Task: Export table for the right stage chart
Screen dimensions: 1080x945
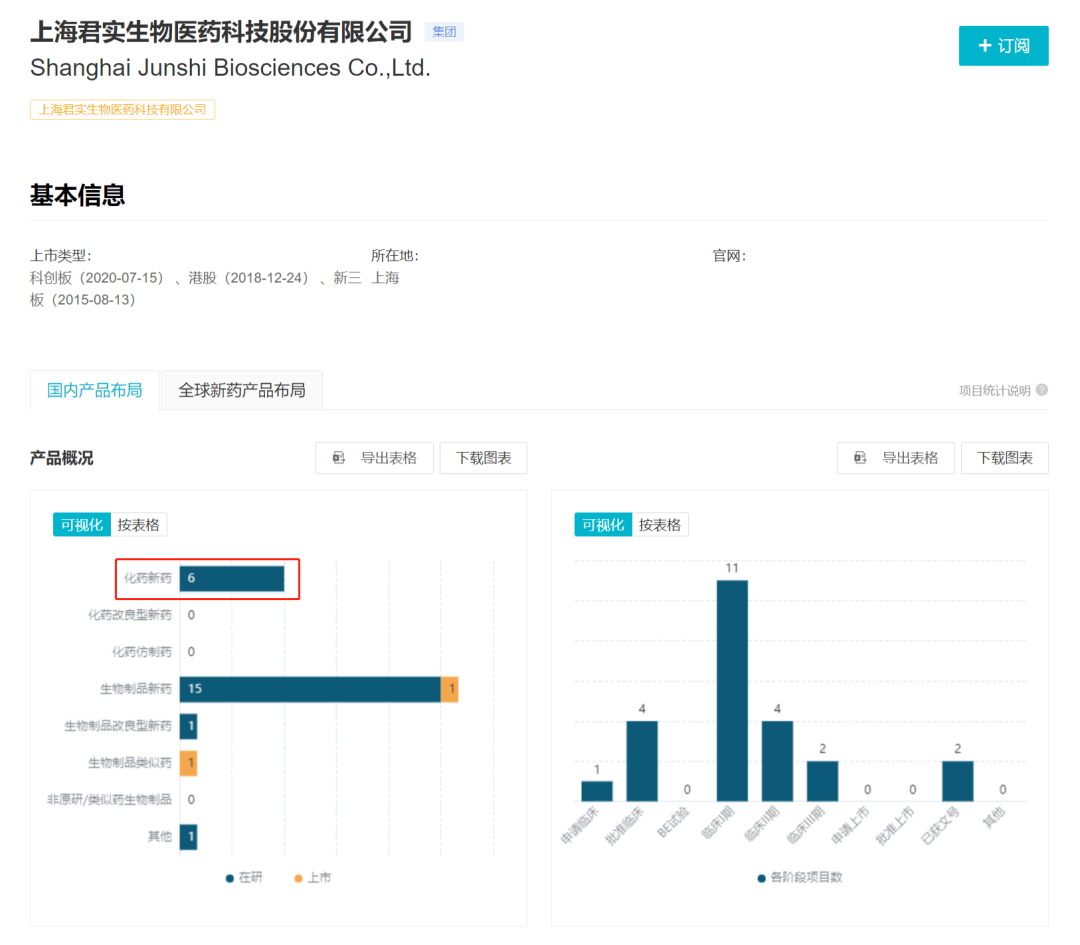Action: (x=895, y=458)
